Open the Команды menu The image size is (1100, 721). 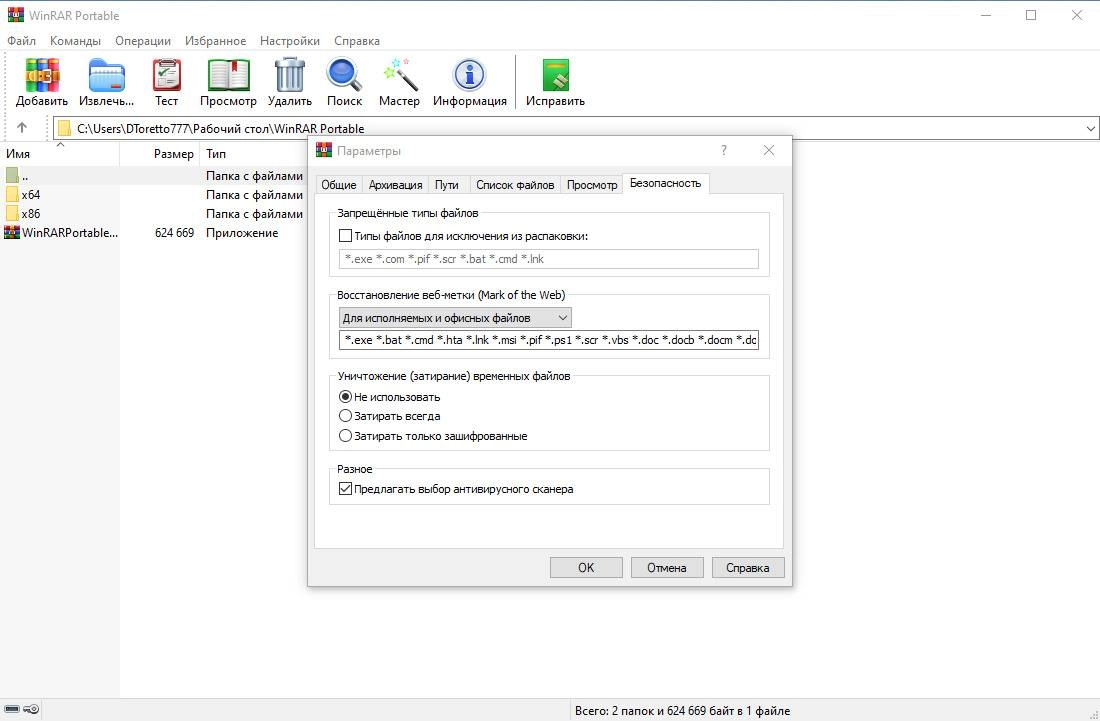click(75, 41)
